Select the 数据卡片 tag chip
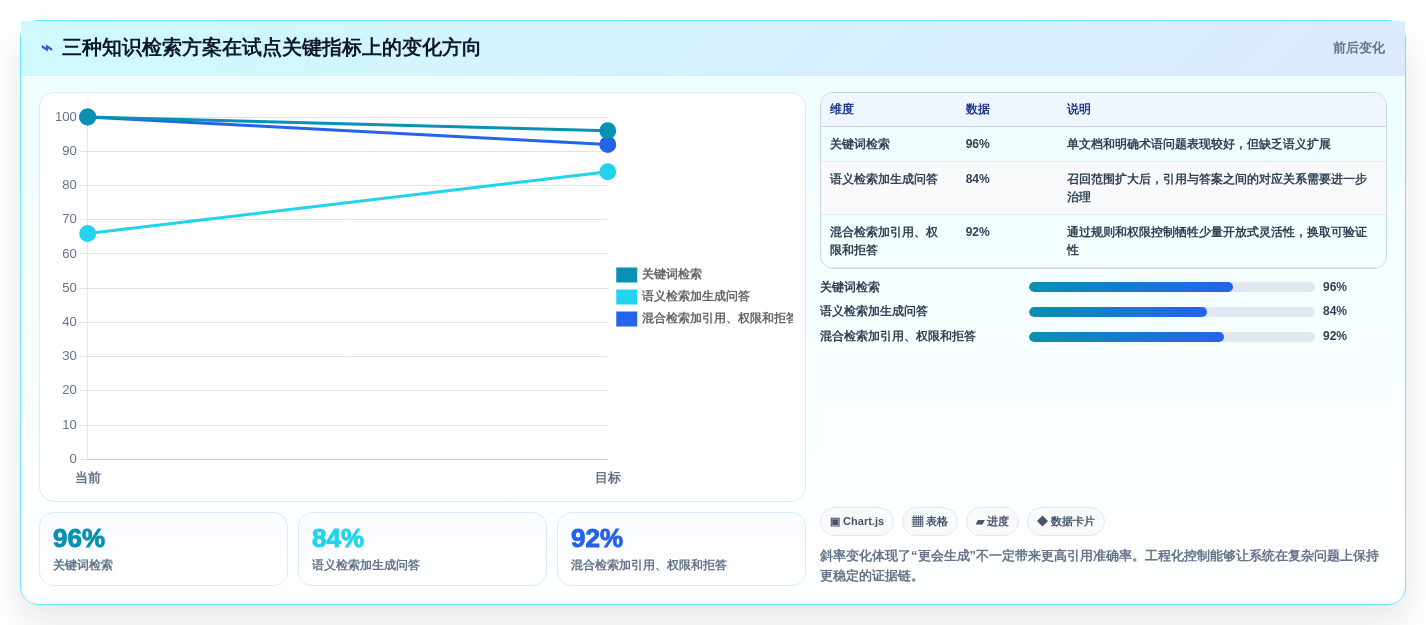This screenshot has height=625, width=1426. 1066,522
